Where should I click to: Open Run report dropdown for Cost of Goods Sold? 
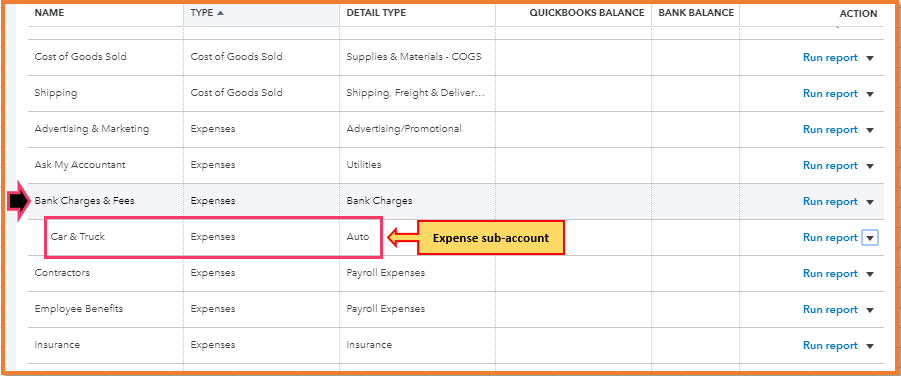[869, 58]
